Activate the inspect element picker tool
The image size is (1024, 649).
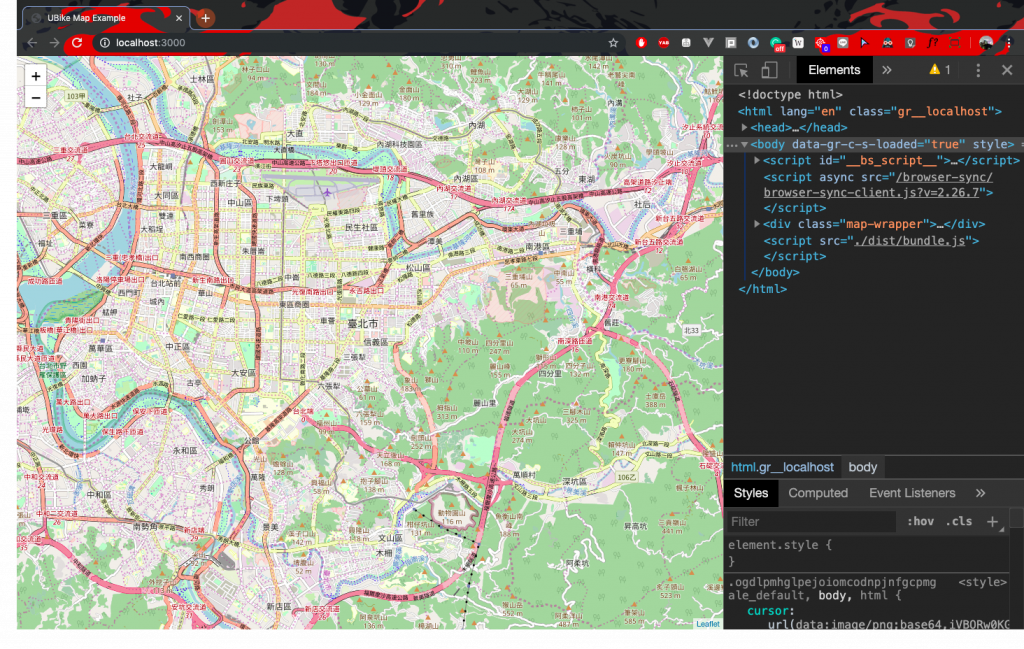click(x=741, y=71)
